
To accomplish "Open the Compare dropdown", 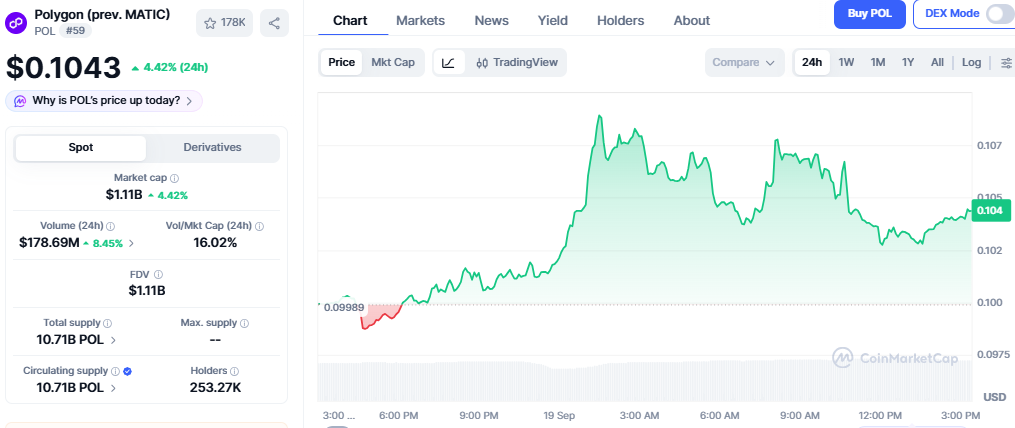I will pos(744,63).
